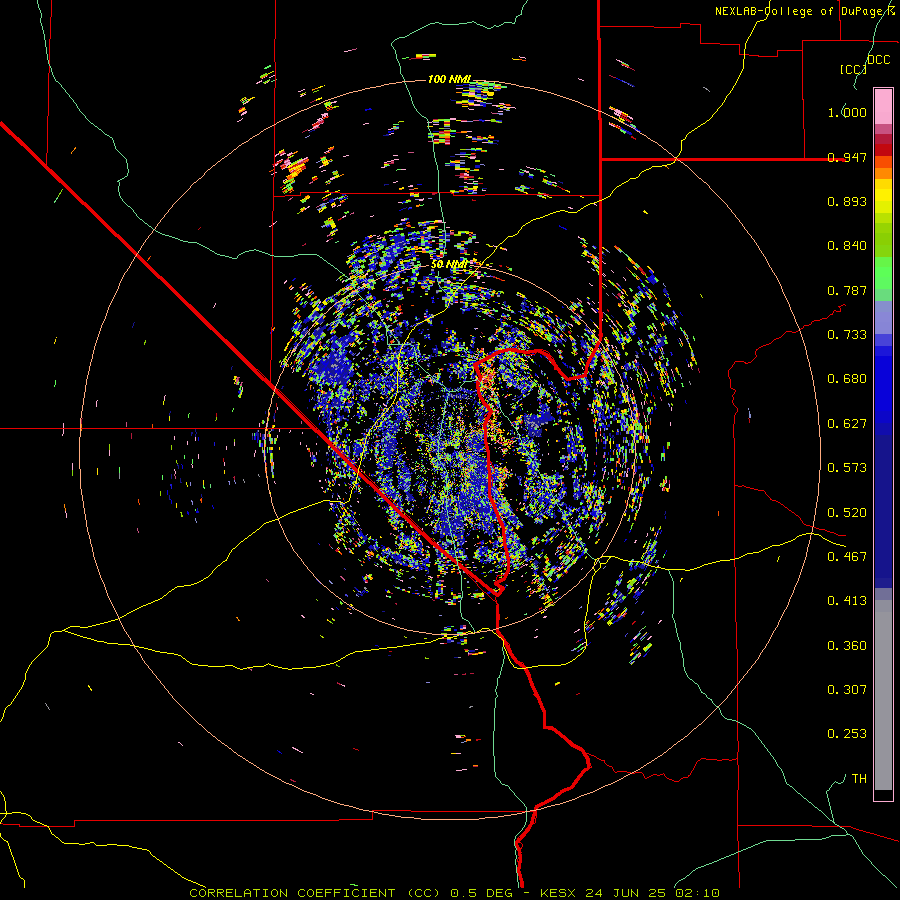
Task: Select the 0.307 scale value
Action: pyautogui.click(x=847, y=690)
